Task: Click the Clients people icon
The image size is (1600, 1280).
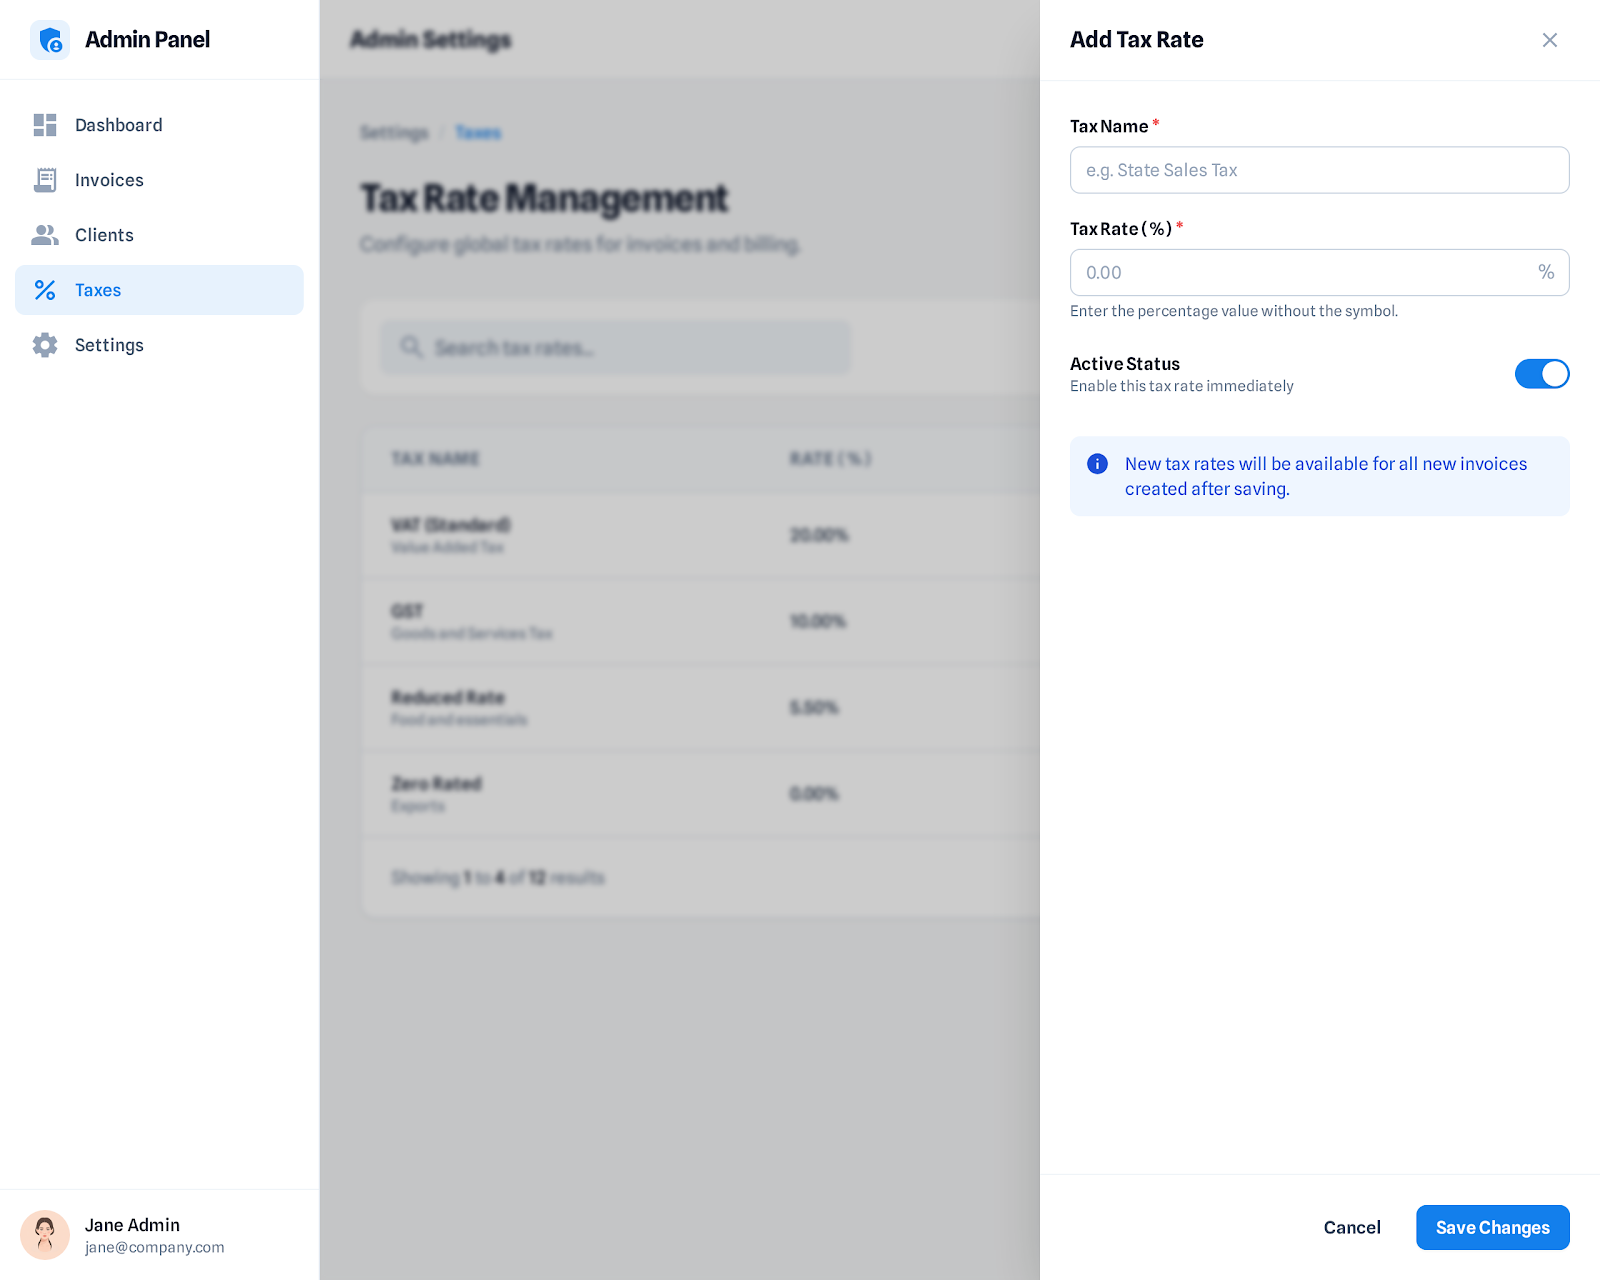Action: pyautogui.click(x=45, y=235)
